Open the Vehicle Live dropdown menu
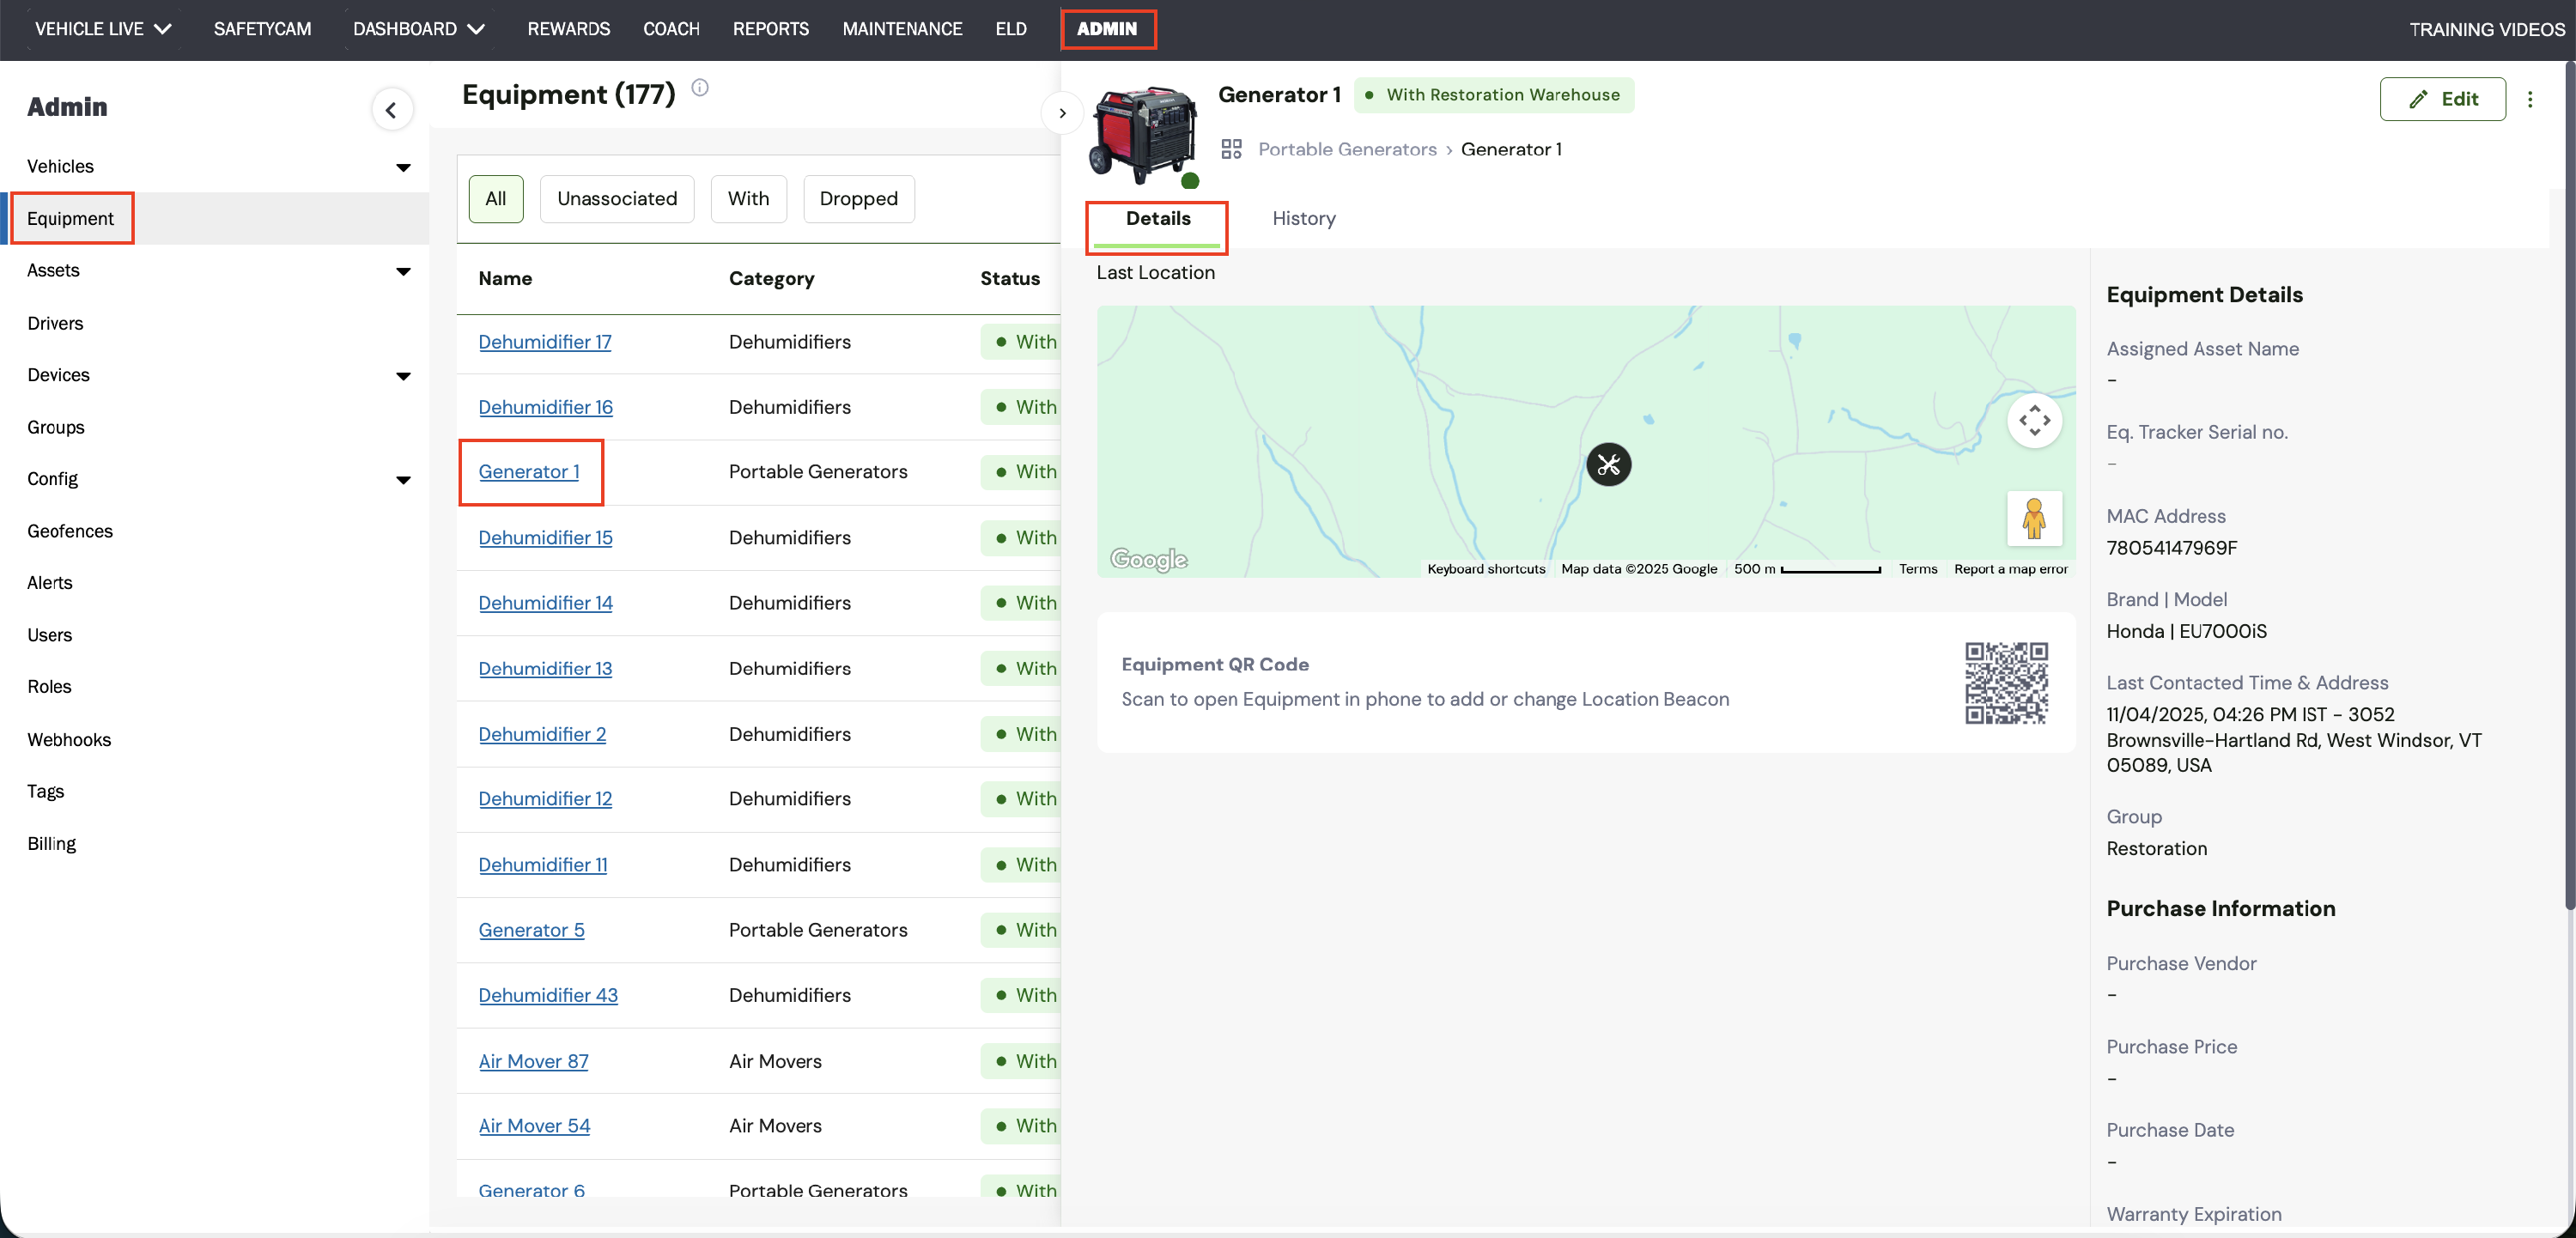The width and height of the screenshot is (2576, 1238). tap(103, 29)
